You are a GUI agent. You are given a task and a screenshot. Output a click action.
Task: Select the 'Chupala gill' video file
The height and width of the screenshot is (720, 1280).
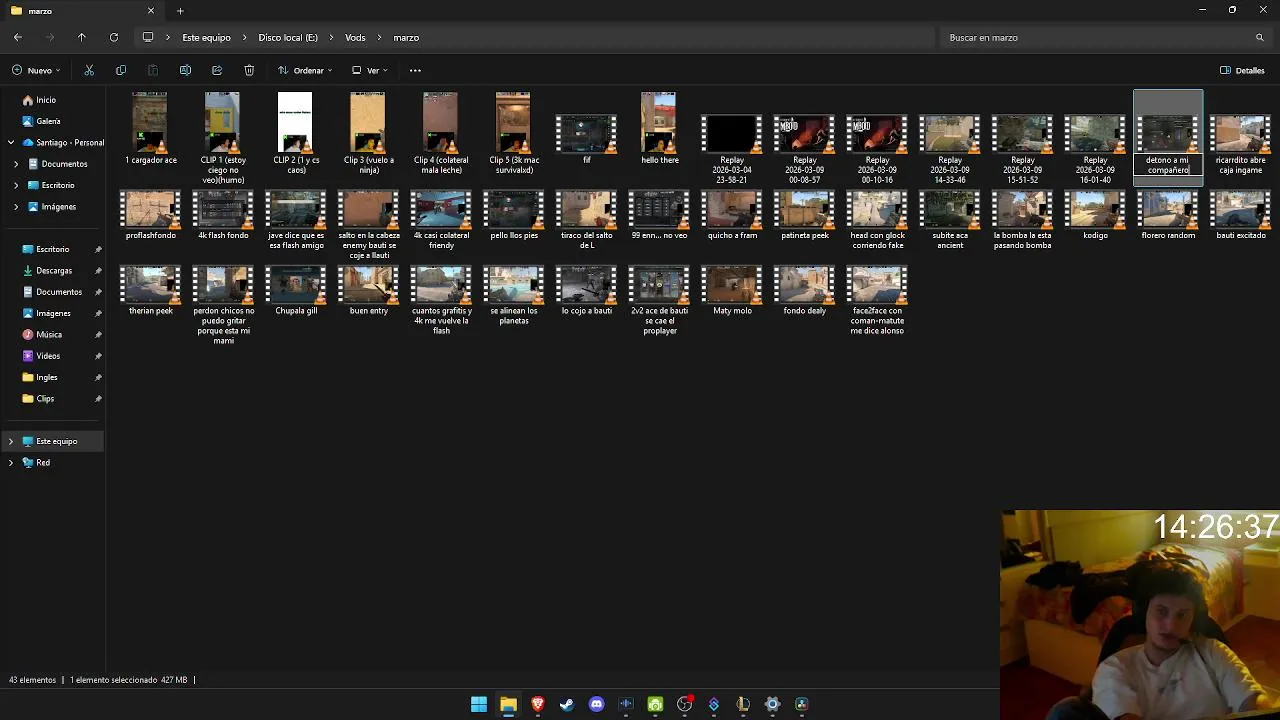296,291
